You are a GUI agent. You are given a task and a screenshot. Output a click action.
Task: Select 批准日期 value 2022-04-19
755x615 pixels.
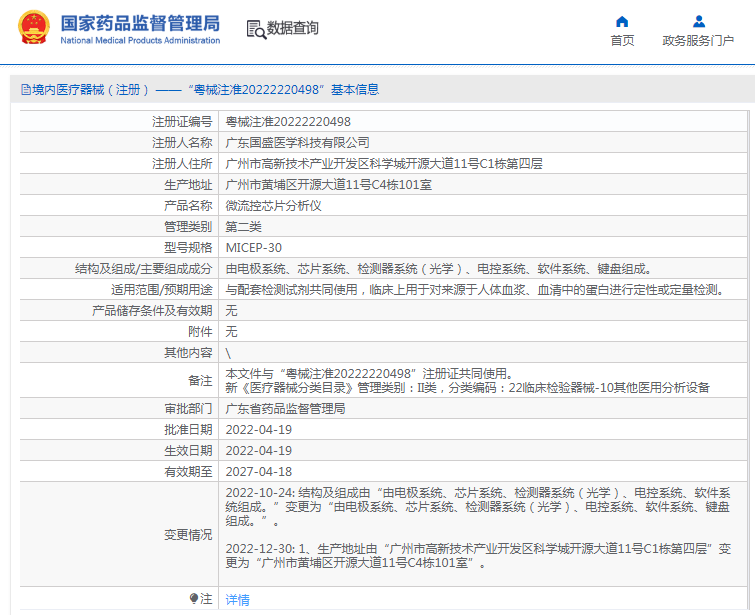(x=259, y=430)
